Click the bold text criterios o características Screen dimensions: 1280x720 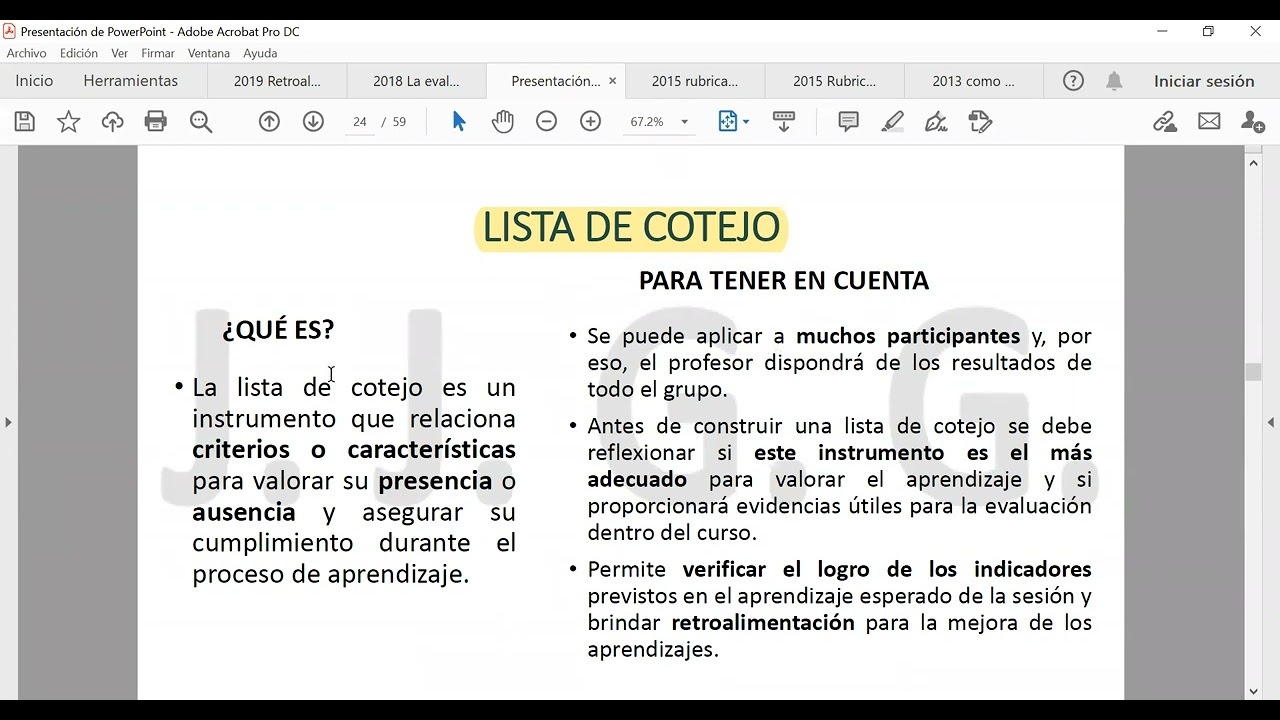[x=354, y=450]
